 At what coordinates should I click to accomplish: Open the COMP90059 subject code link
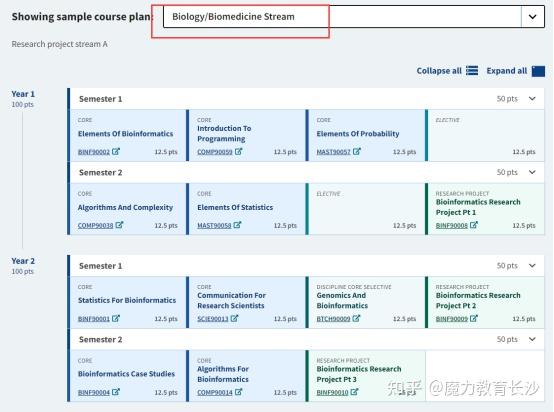pos(215,152)
